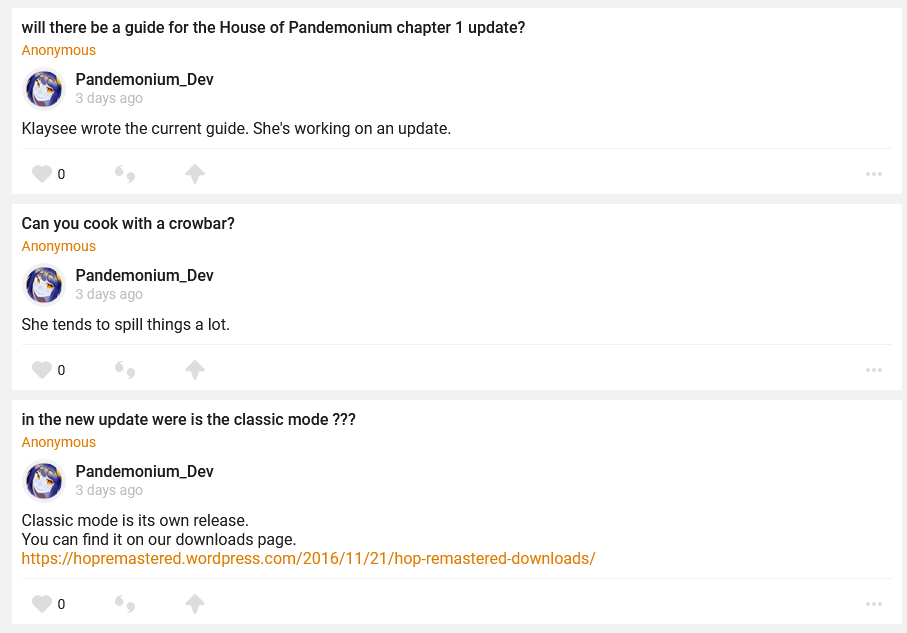
Task: Open more options on classic mode post
Action: pos(874,604)
